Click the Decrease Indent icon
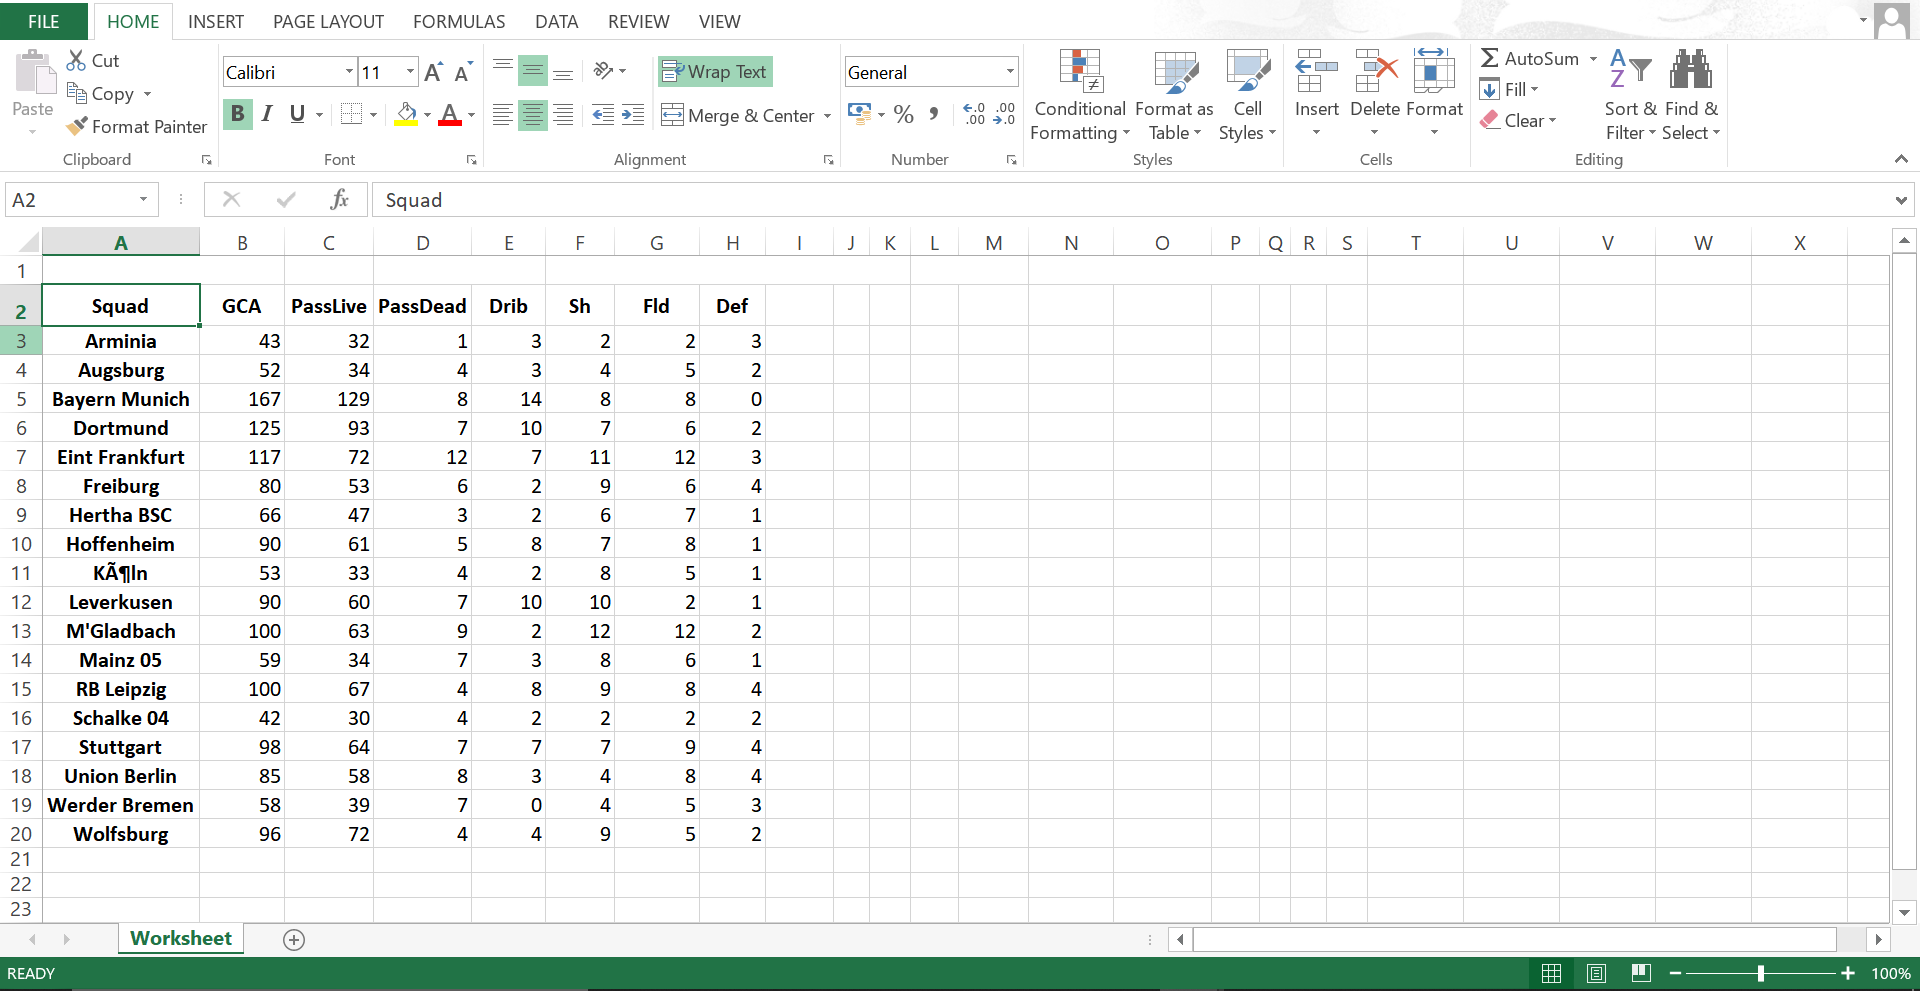Screen dimensions: 1920x991 pos(603,115)
